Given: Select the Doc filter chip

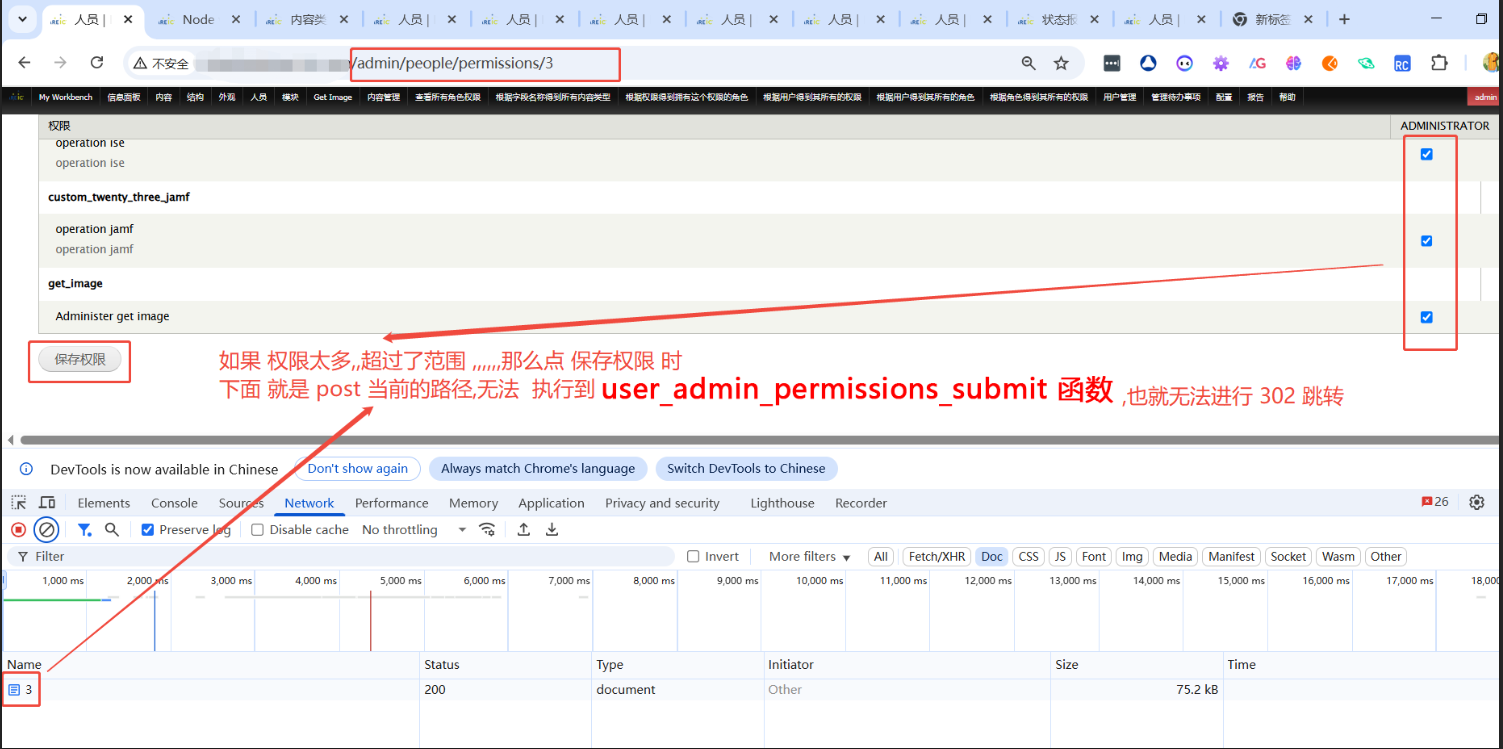Looking at the screenshot, I should [992, 557].
